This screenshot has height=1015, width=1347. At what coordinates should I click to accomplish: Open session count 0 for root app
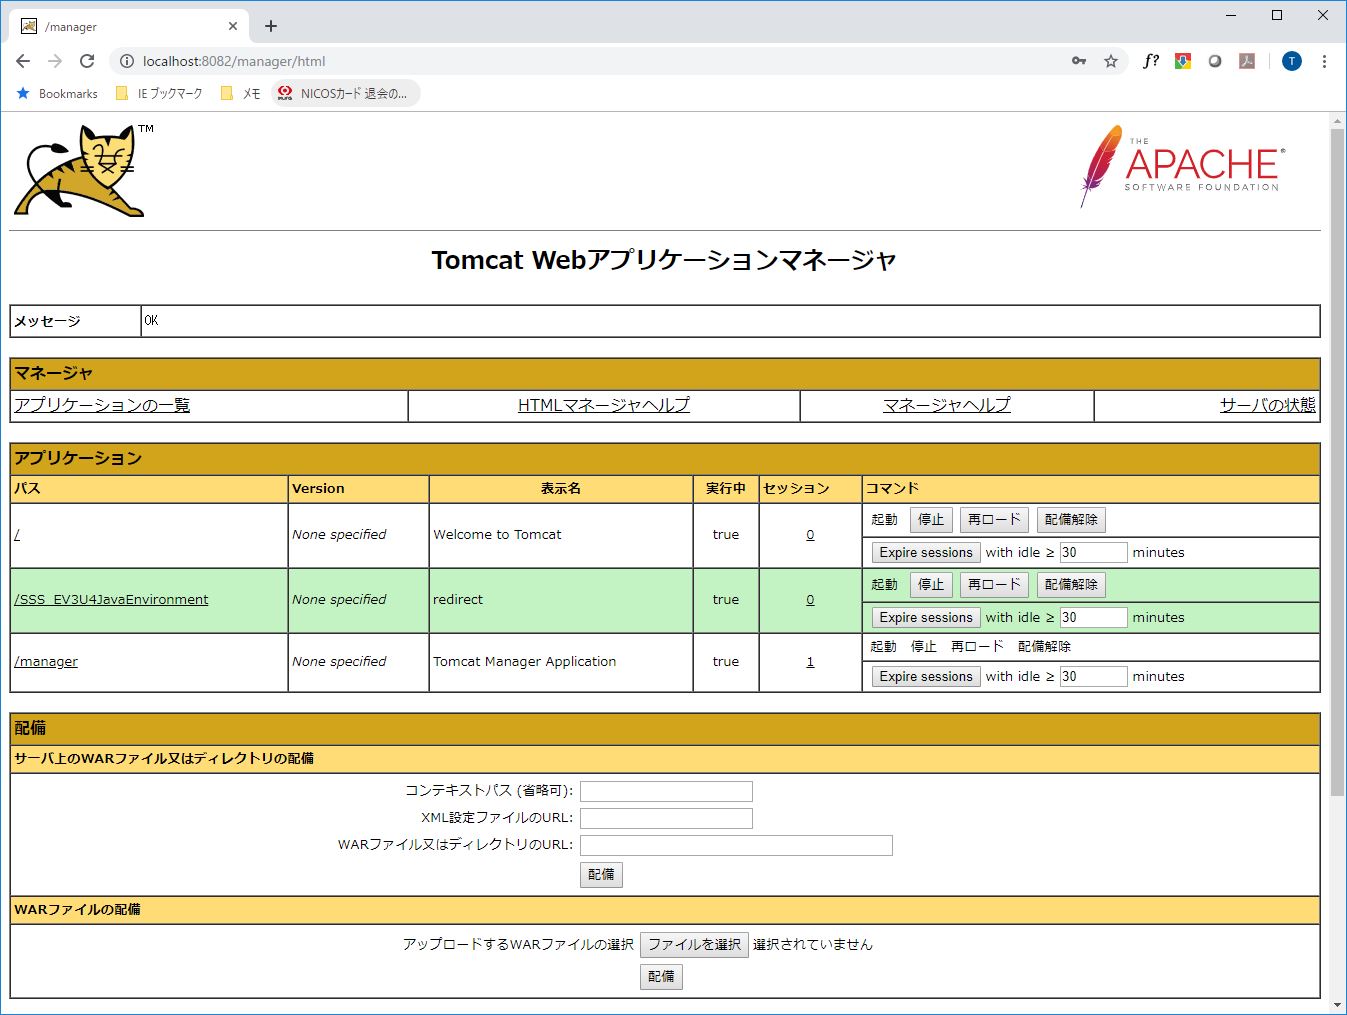(810, 535)
